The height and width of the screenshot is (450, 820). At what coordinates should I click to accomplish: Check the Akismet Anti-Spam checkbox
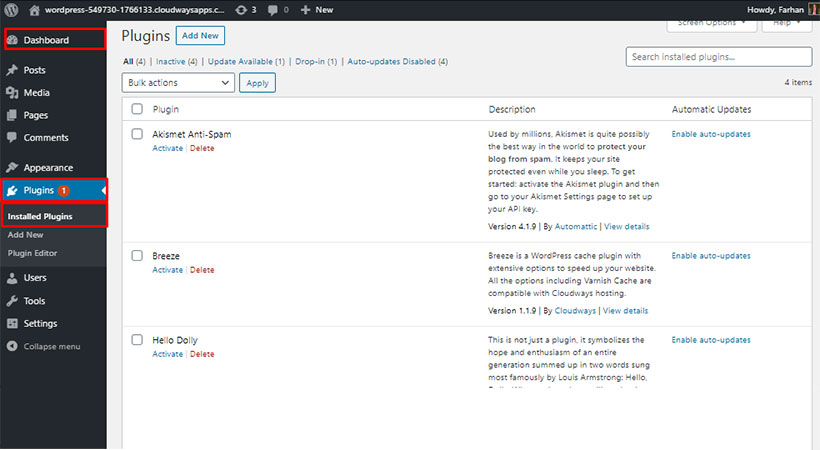click(137, 134)
